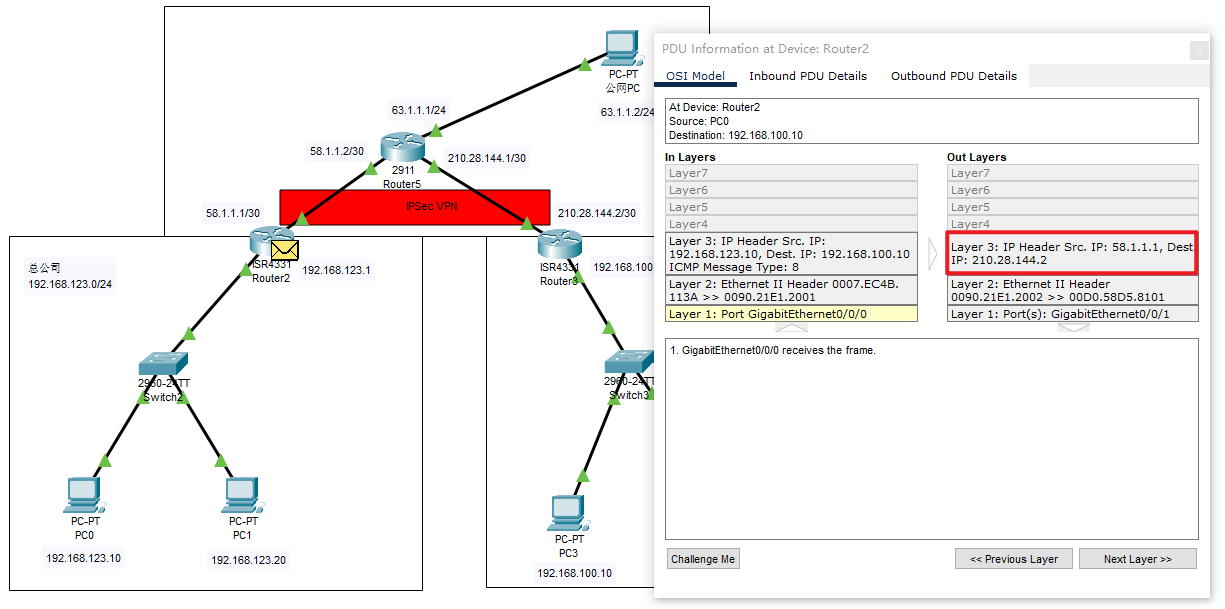Click the Router3 ISR4331 router icon
This screenshot has height=609, width=1225.
(x=559, y=244)
